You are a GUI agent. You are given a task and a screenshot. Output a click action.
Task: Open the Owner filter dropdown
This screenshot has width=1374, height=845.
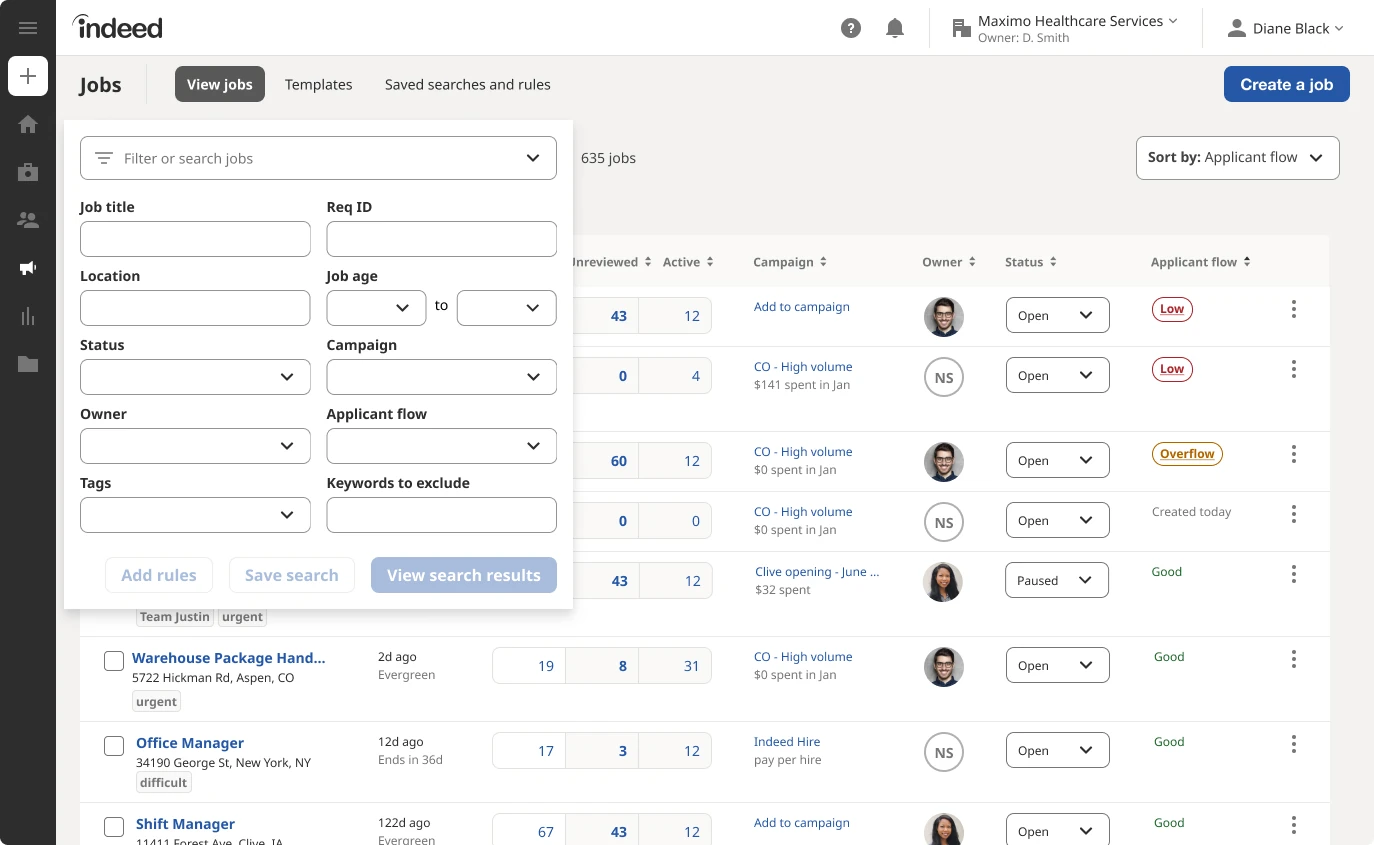coord(195,446)
